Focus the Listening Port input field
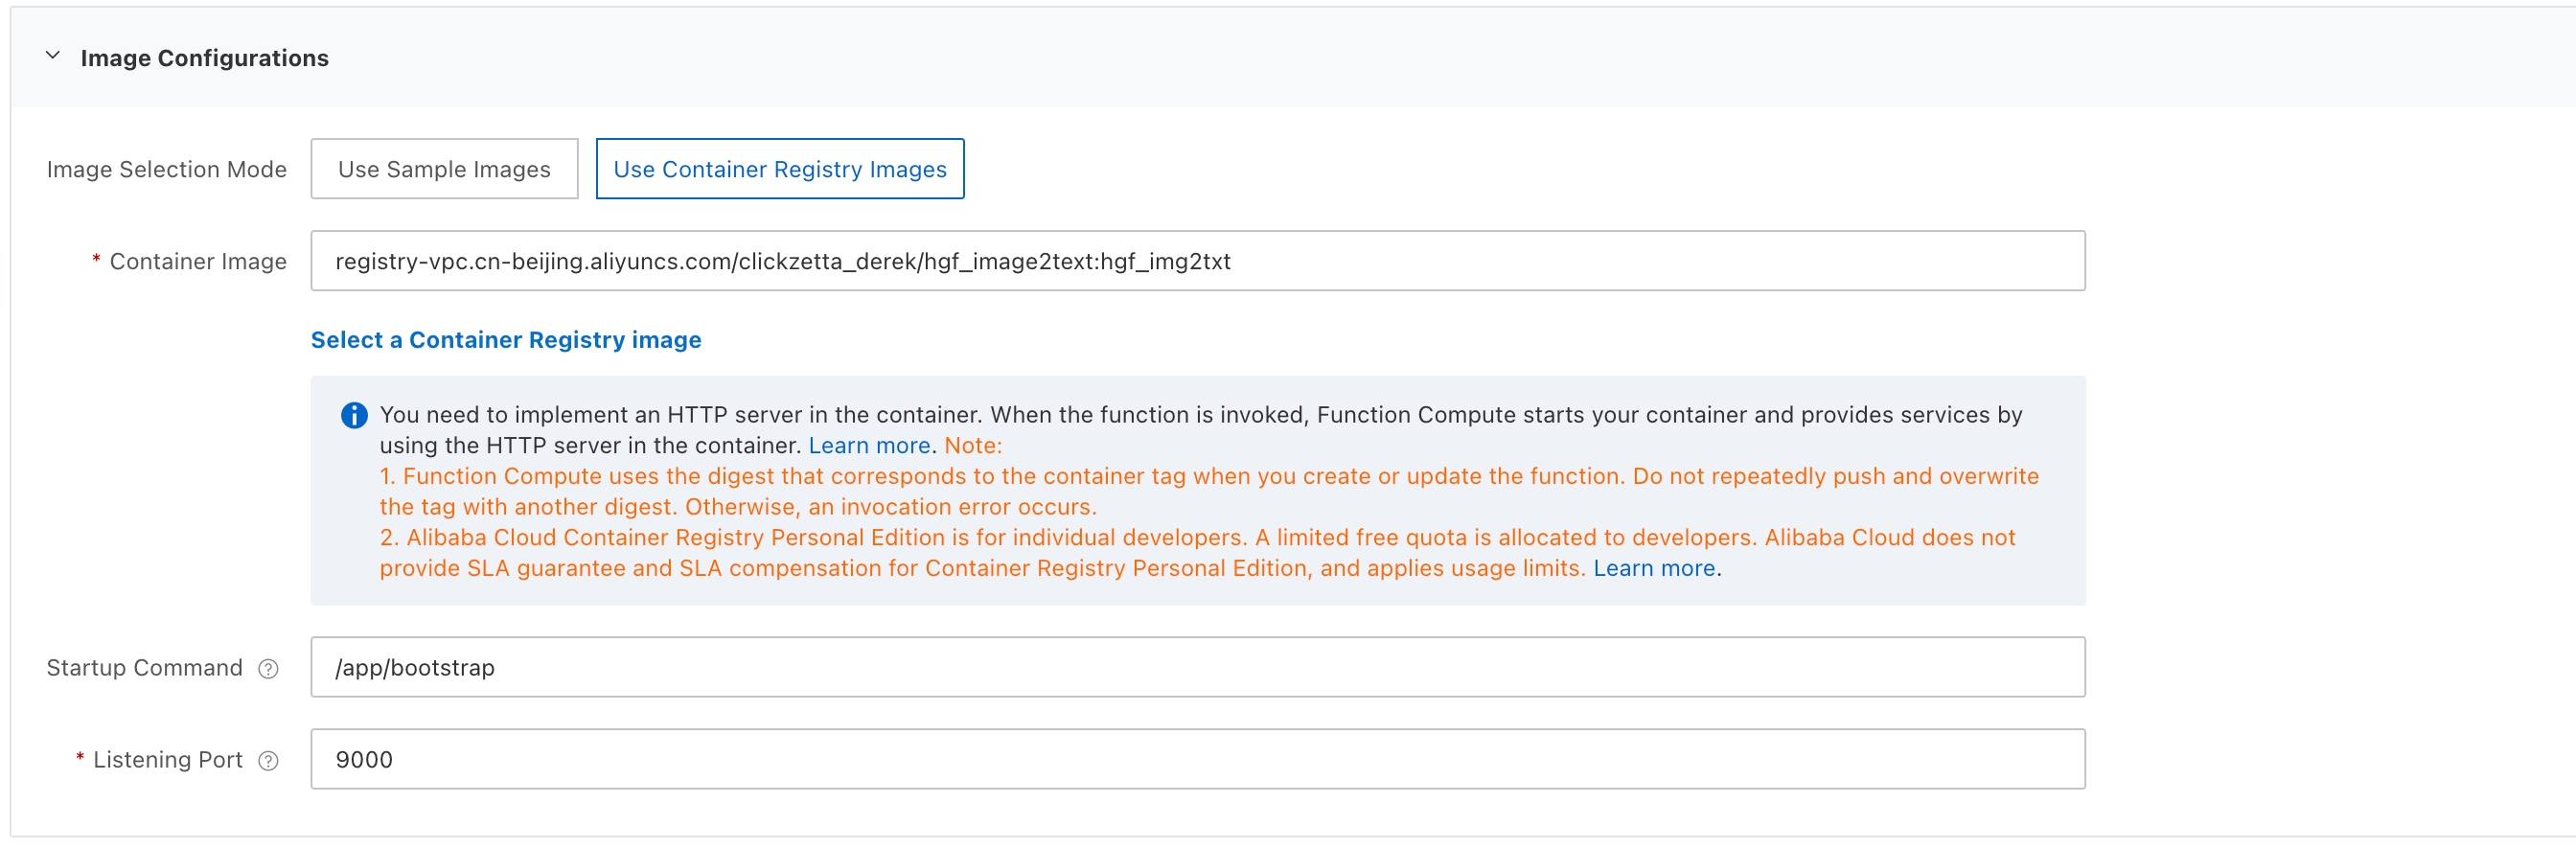This screenshot has width=2576, height=849. 1196,759
